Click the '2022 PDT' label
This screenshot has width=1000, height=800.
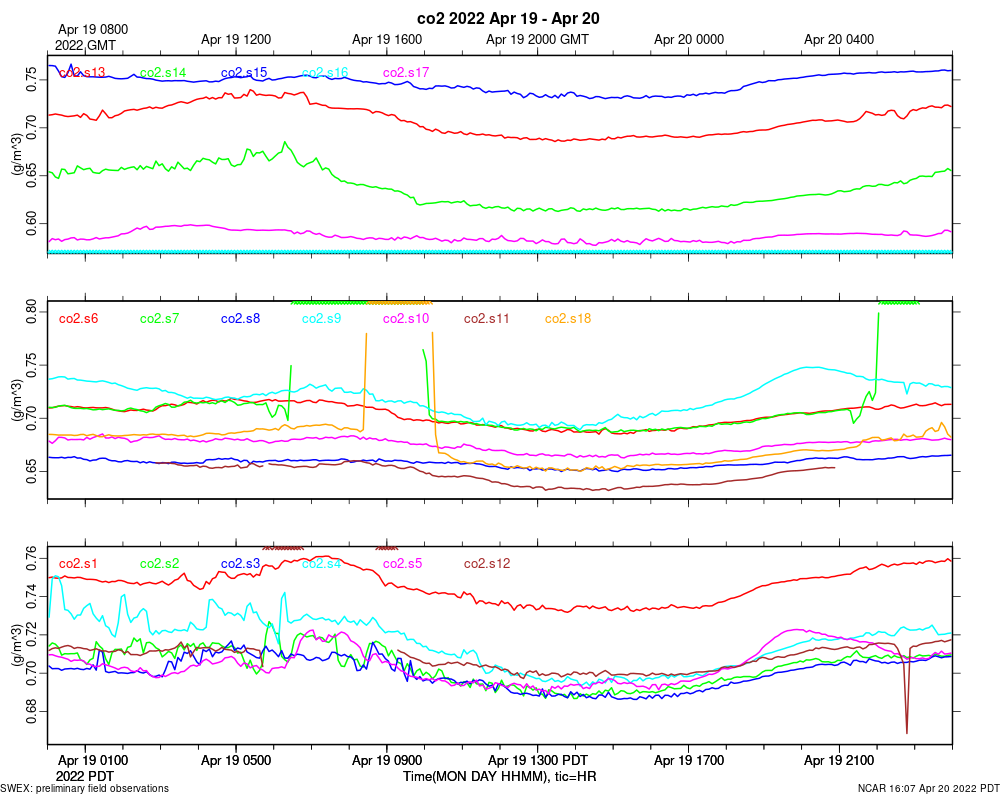[x=85, y=776]
